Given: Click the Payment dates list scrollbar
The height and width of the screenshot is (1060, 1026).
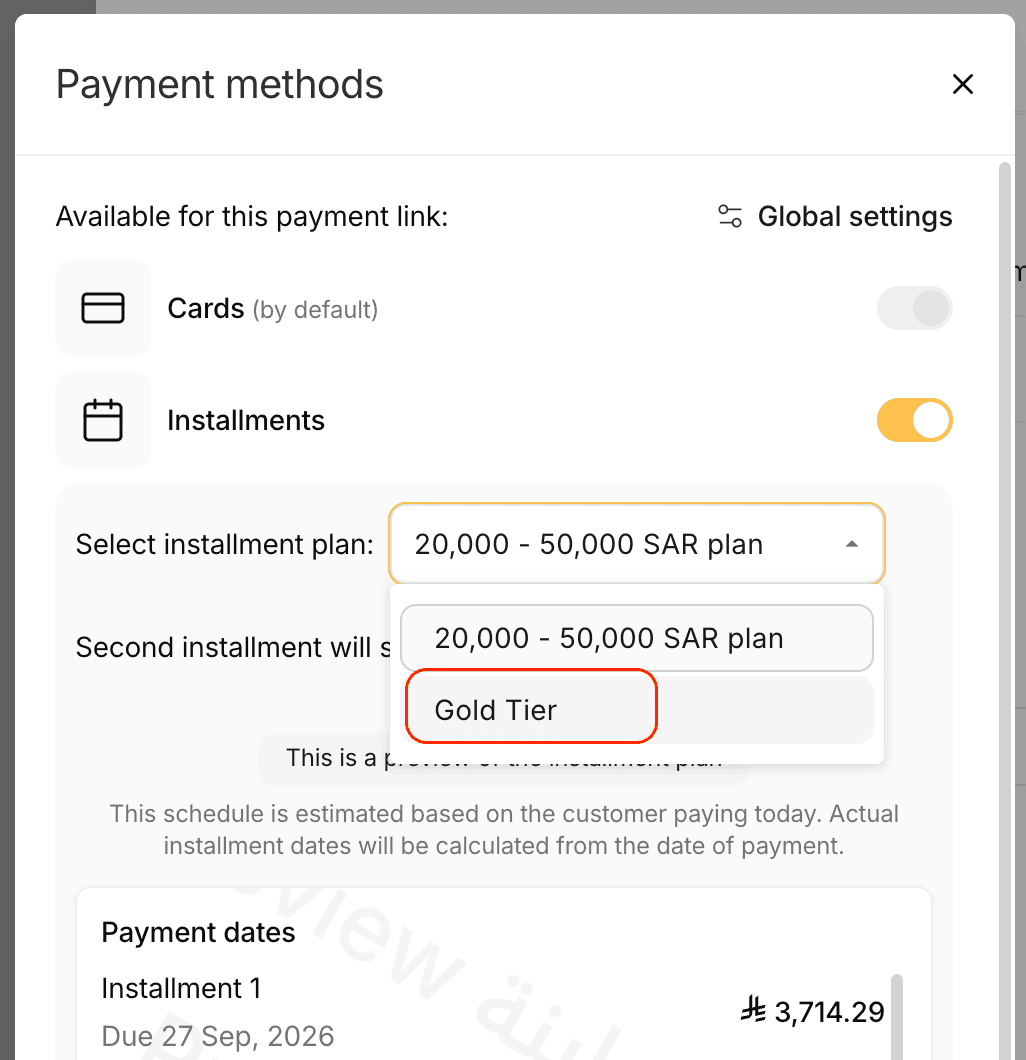Looking at the screenshot, I should click(897, 1017).
